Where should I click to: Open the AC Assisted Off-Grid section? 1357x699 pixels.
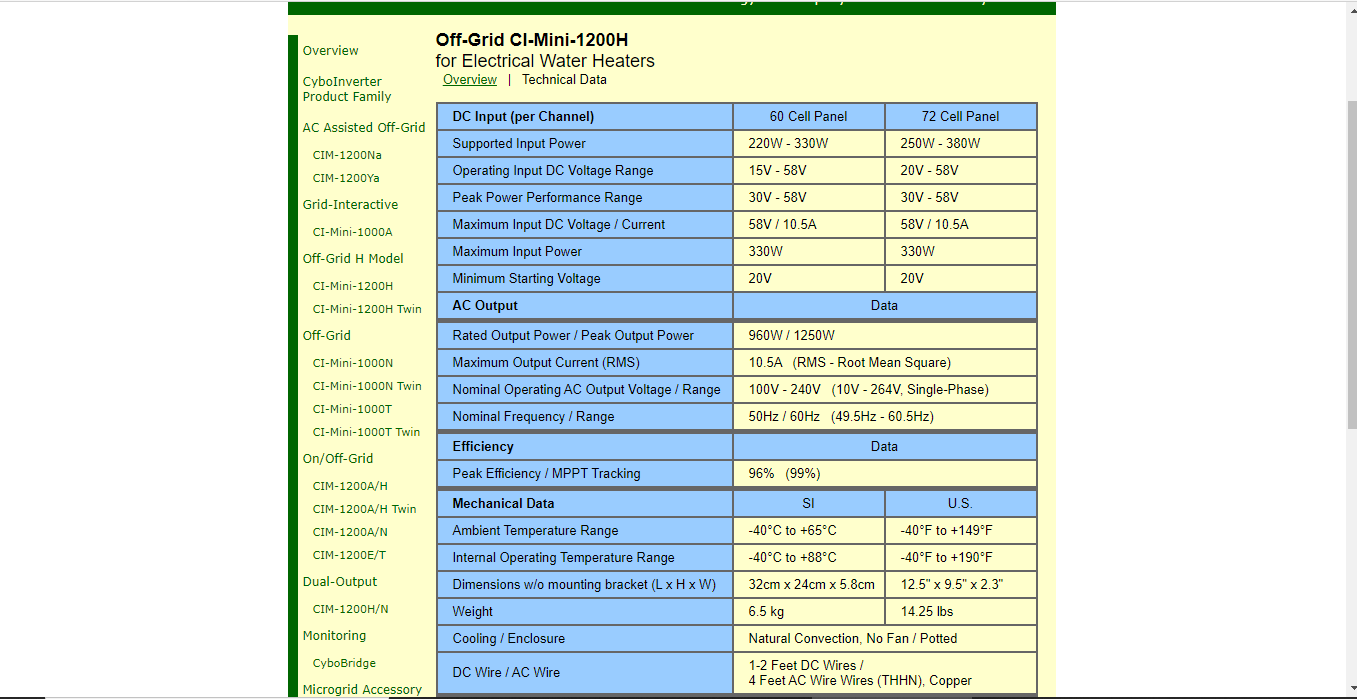pyautogui.click(x=364, y=128)
